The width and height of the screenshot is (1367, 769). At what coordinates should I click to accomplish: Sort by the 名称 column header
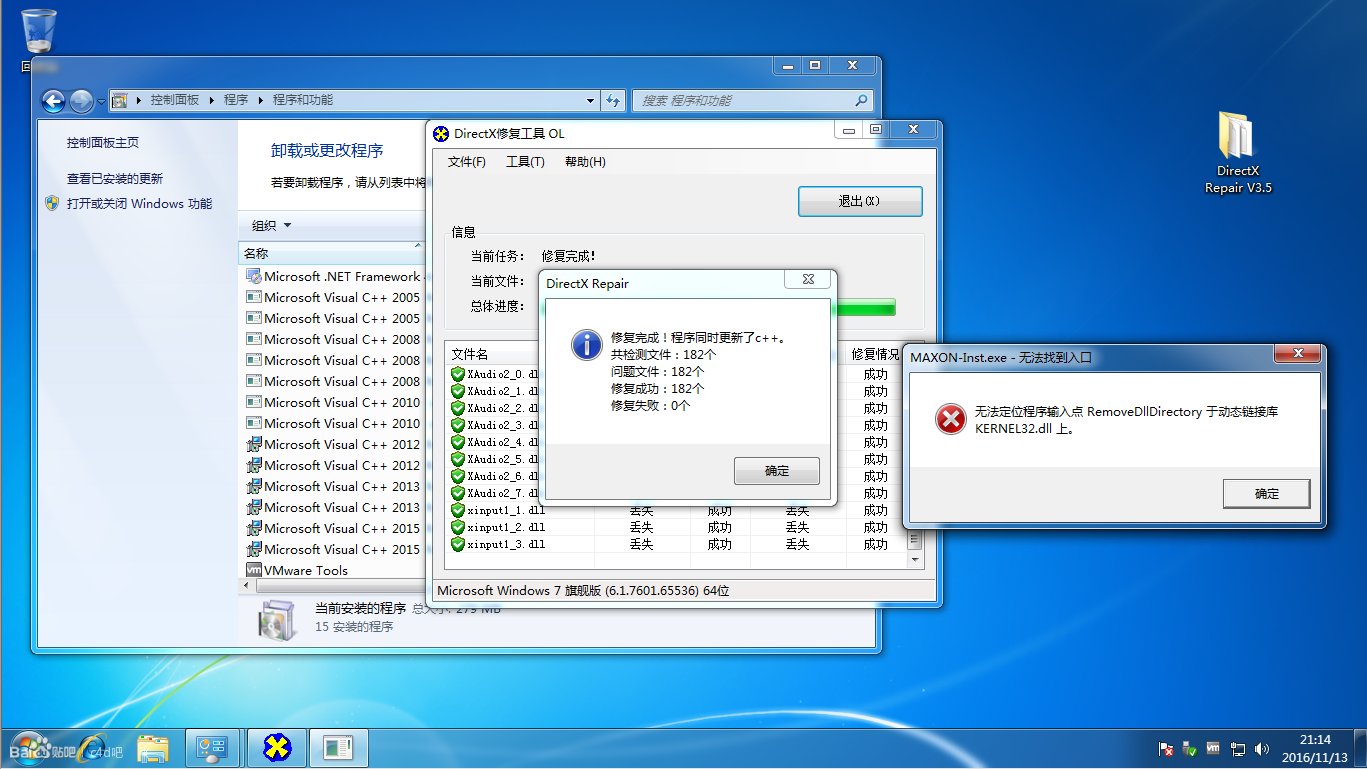pos(333,254)
